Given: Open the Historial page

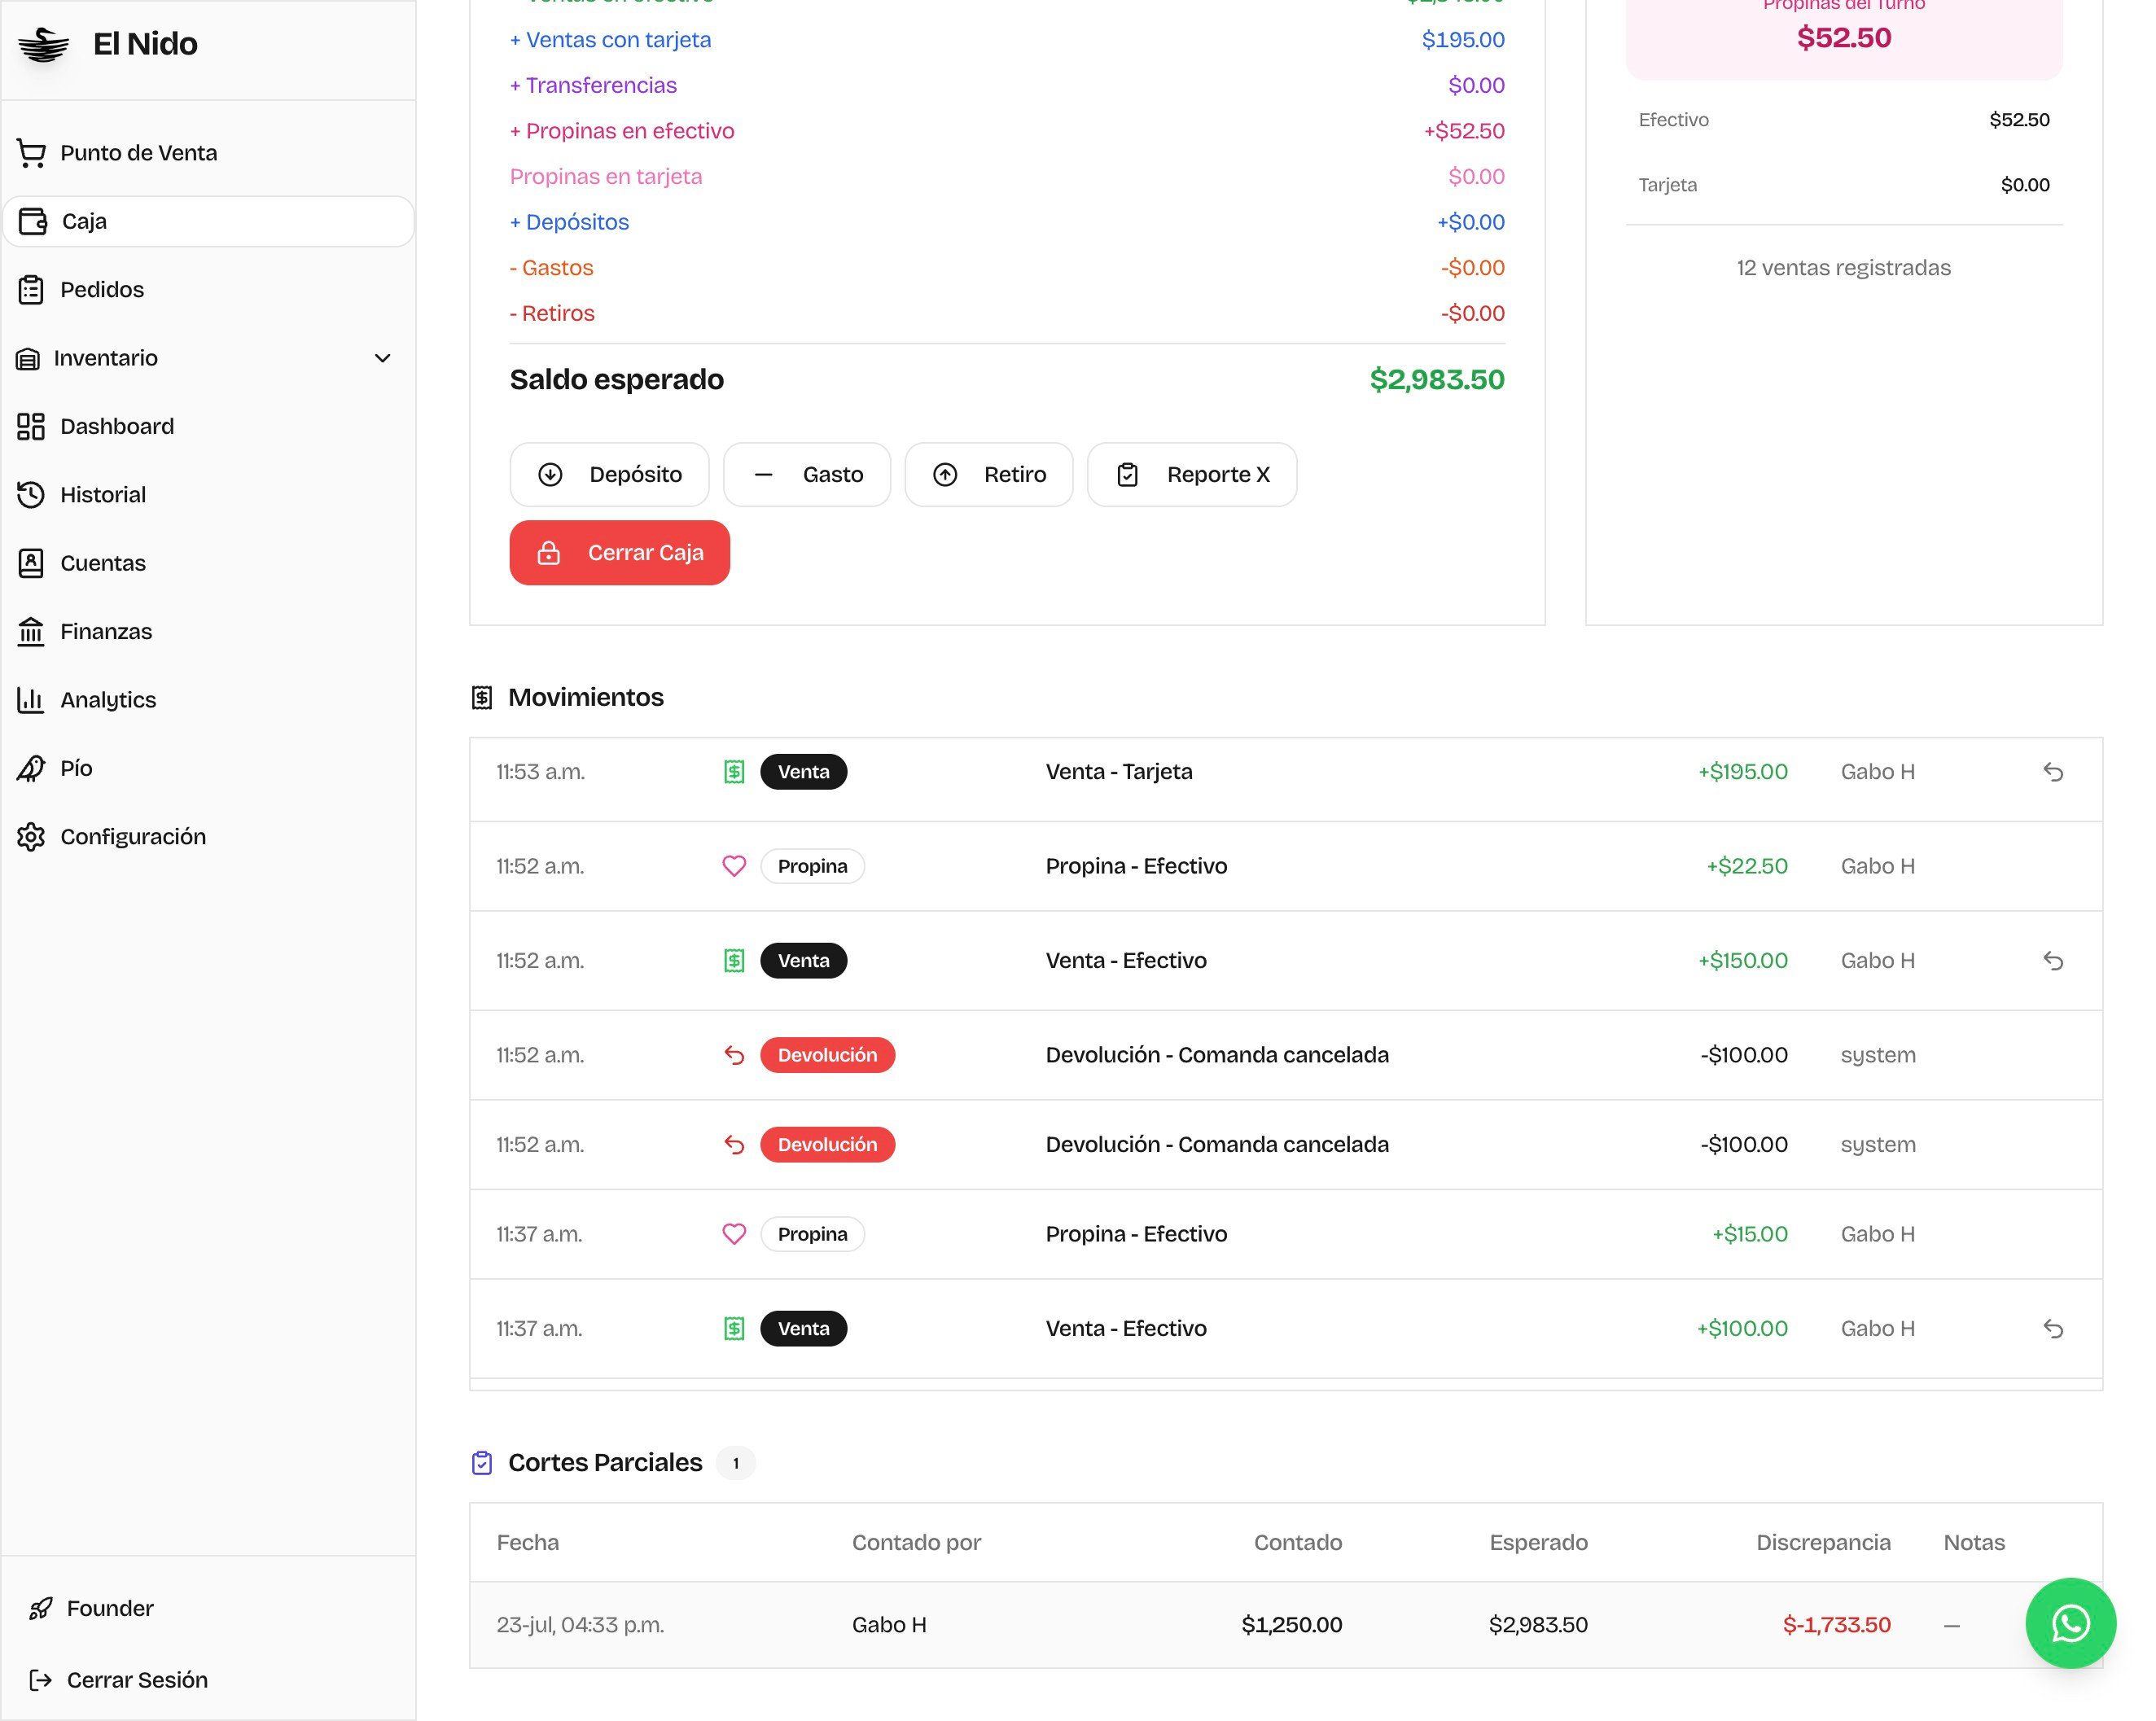Looking at the screenshot, I should pyautogui.click(x=208, y=495).
